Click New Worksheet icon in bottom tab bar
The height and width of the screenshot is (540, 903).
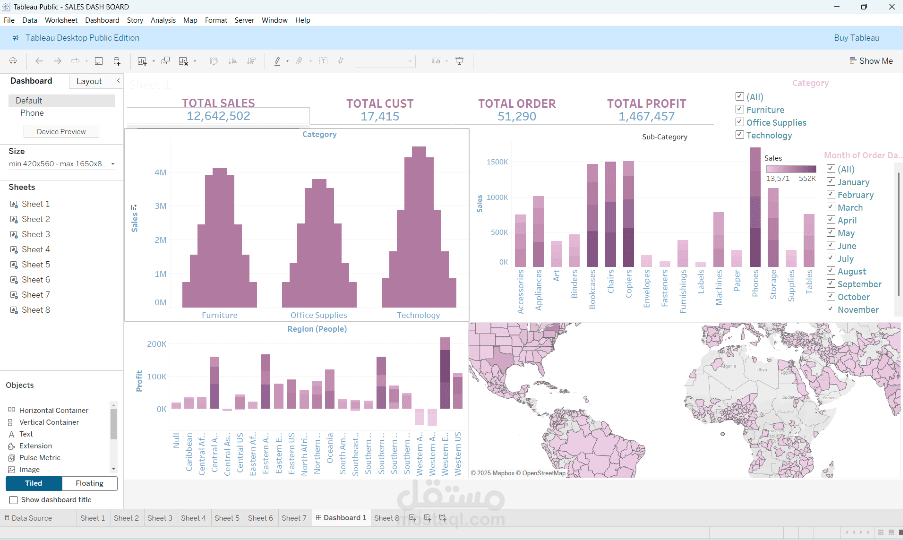[412, 518]
